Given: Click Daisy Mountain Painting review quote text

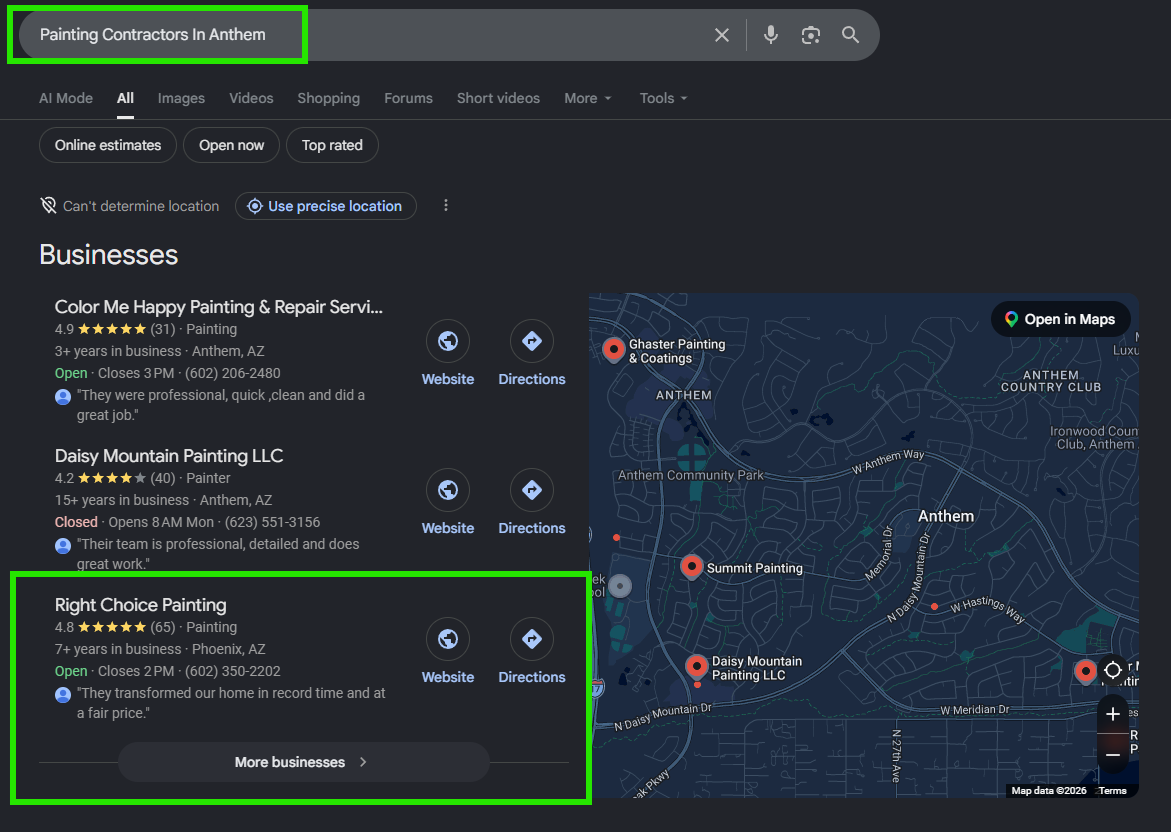Looking at the screenshot, I should click(218, 554).
